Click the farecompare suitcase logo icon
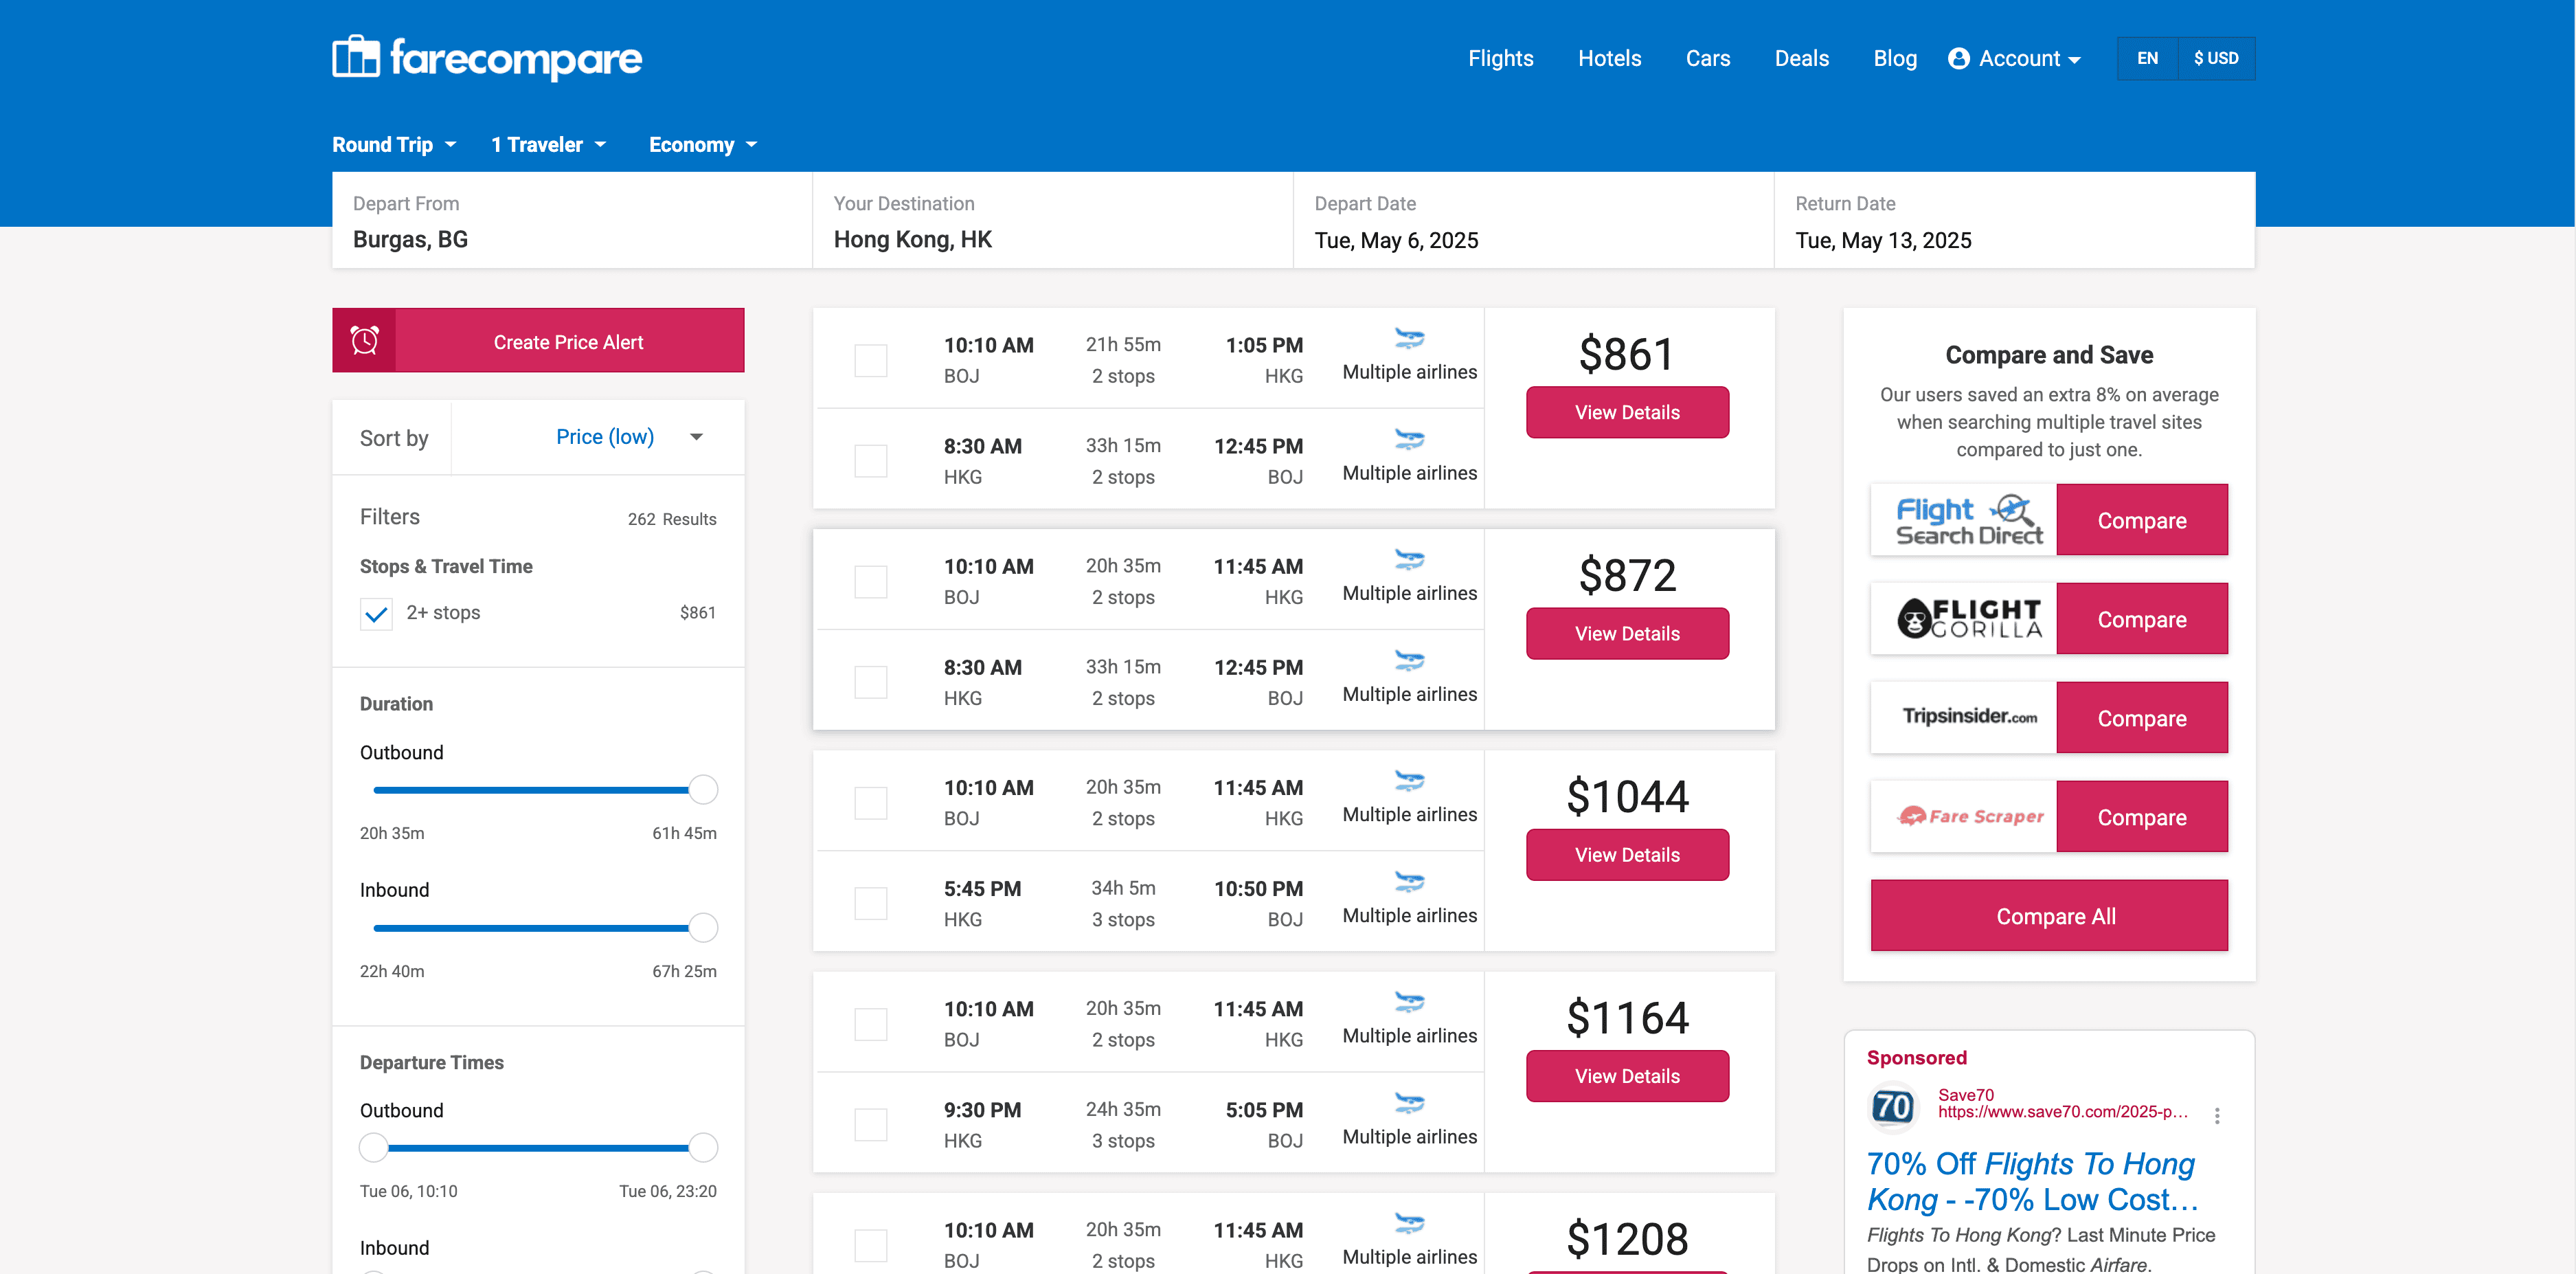The height and width of the screenshot is (1274, 2576). 356,57
